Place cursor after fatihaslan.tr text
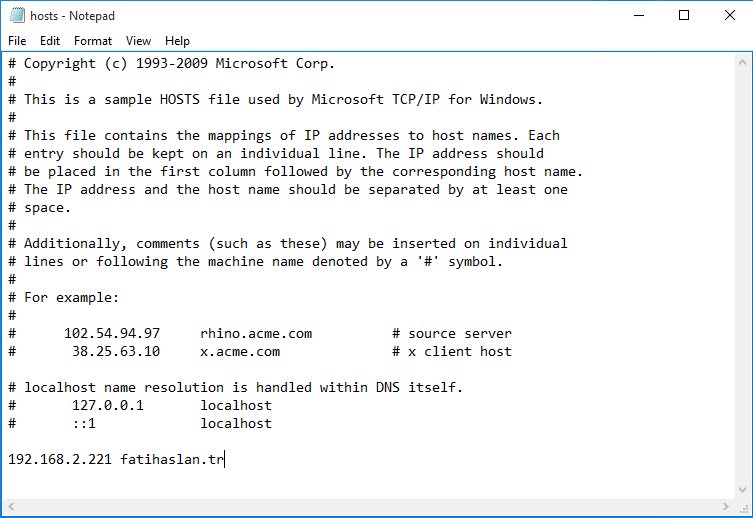 point(224,459)
